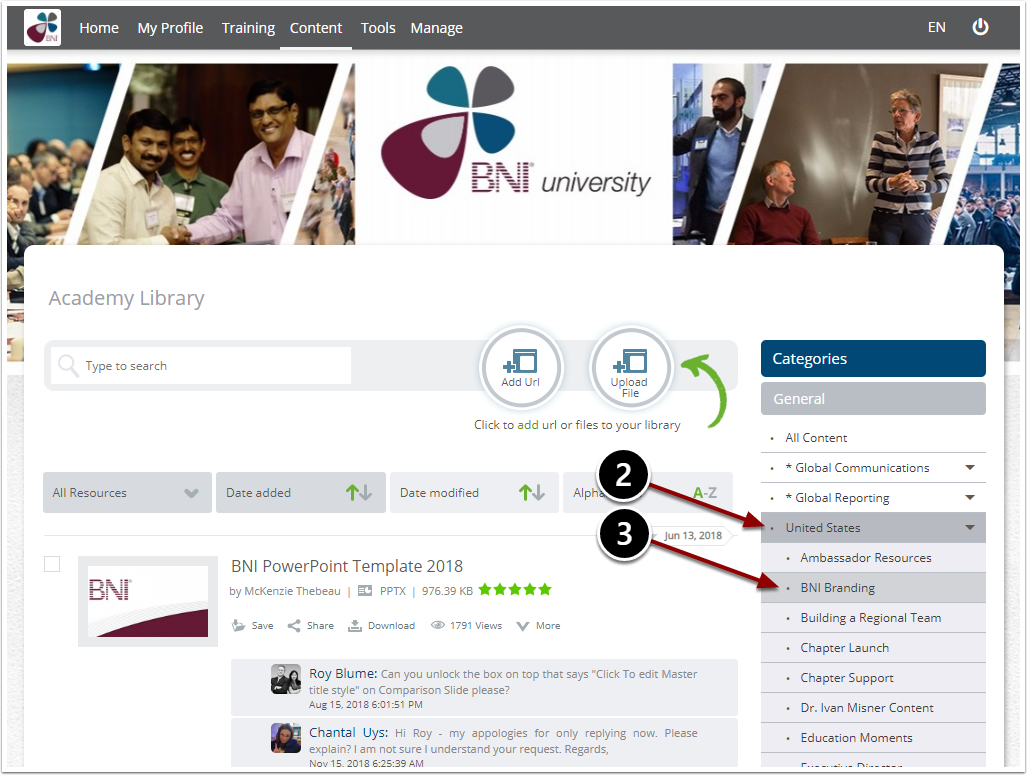Open Chapter Support subcategory
The height and width of the screenshot is (775, 1027).
873,678
